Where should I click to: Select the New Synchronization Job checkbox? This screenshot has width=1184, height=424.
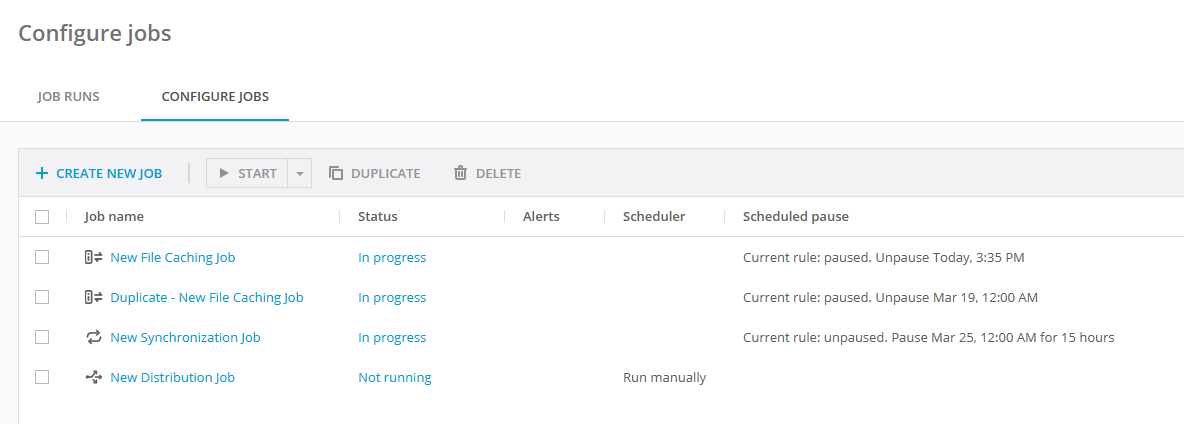tap(42, 337)
